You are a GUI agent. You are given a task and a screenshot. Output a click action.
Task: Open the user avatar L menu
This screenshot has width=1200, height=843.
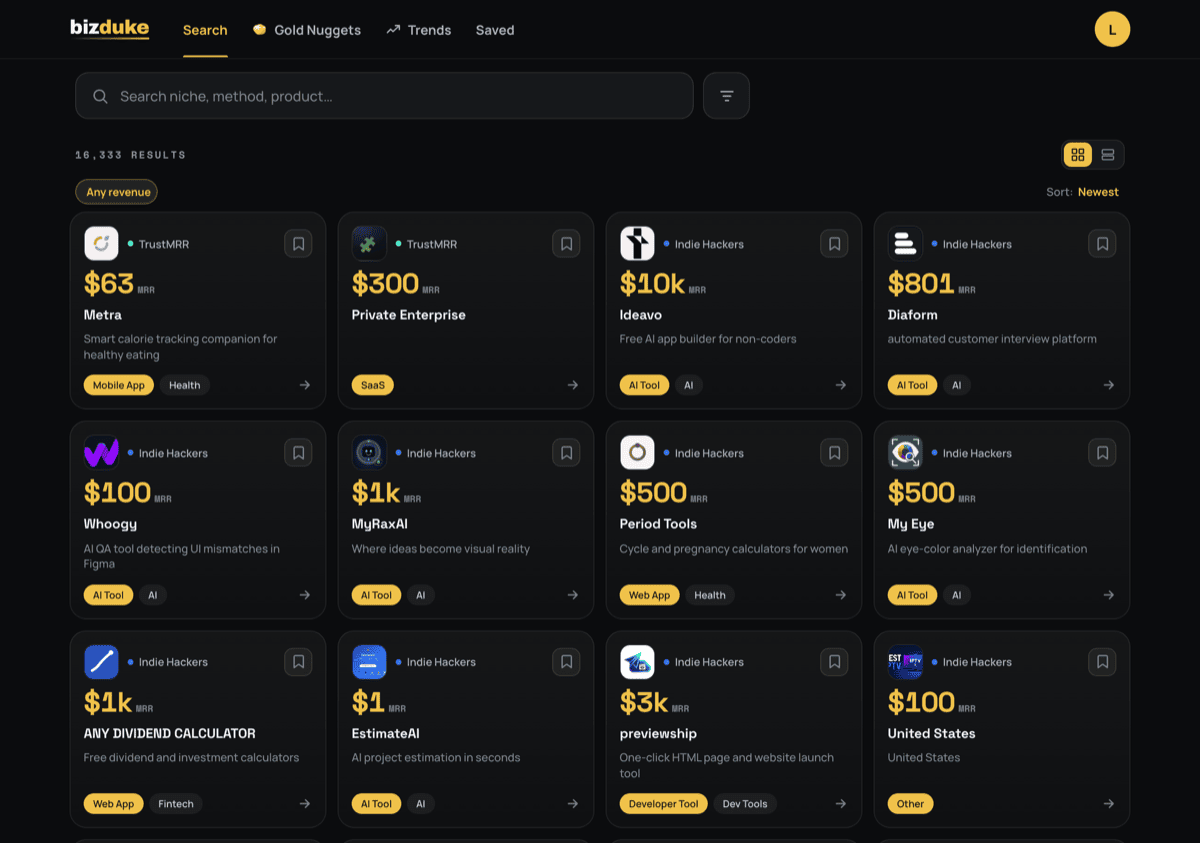coord(1112,29)
